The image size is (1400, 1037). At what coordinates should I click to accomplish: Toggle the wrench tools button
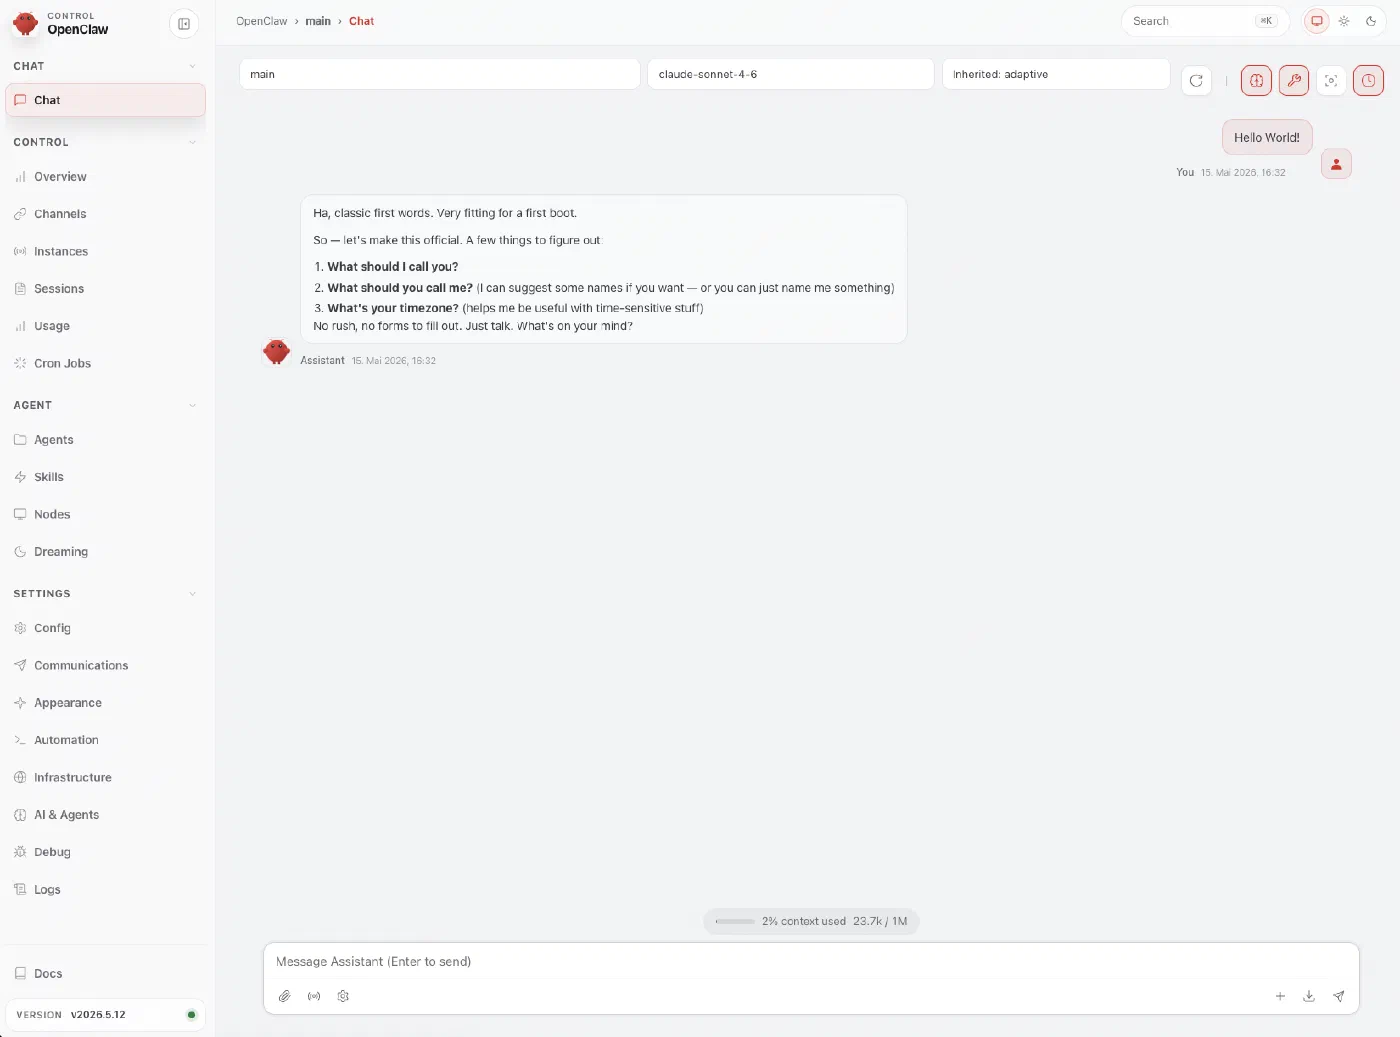tap(1294, 81)
